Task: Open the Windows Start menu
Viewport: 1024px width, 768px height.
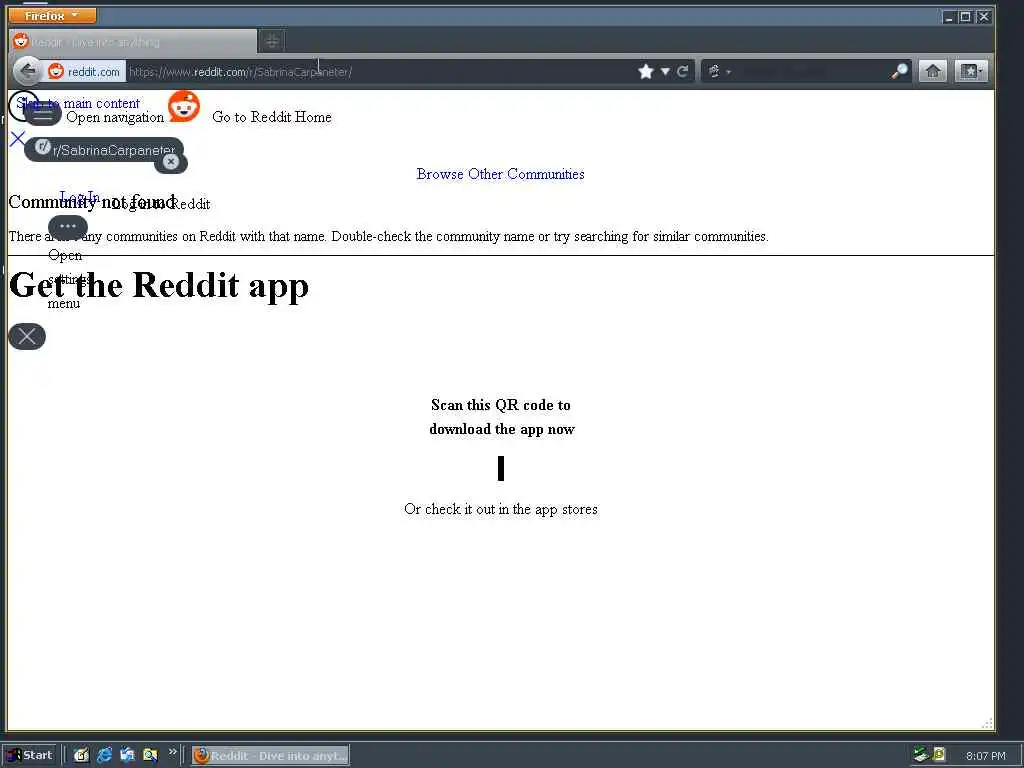Action: tap(29, 755)
